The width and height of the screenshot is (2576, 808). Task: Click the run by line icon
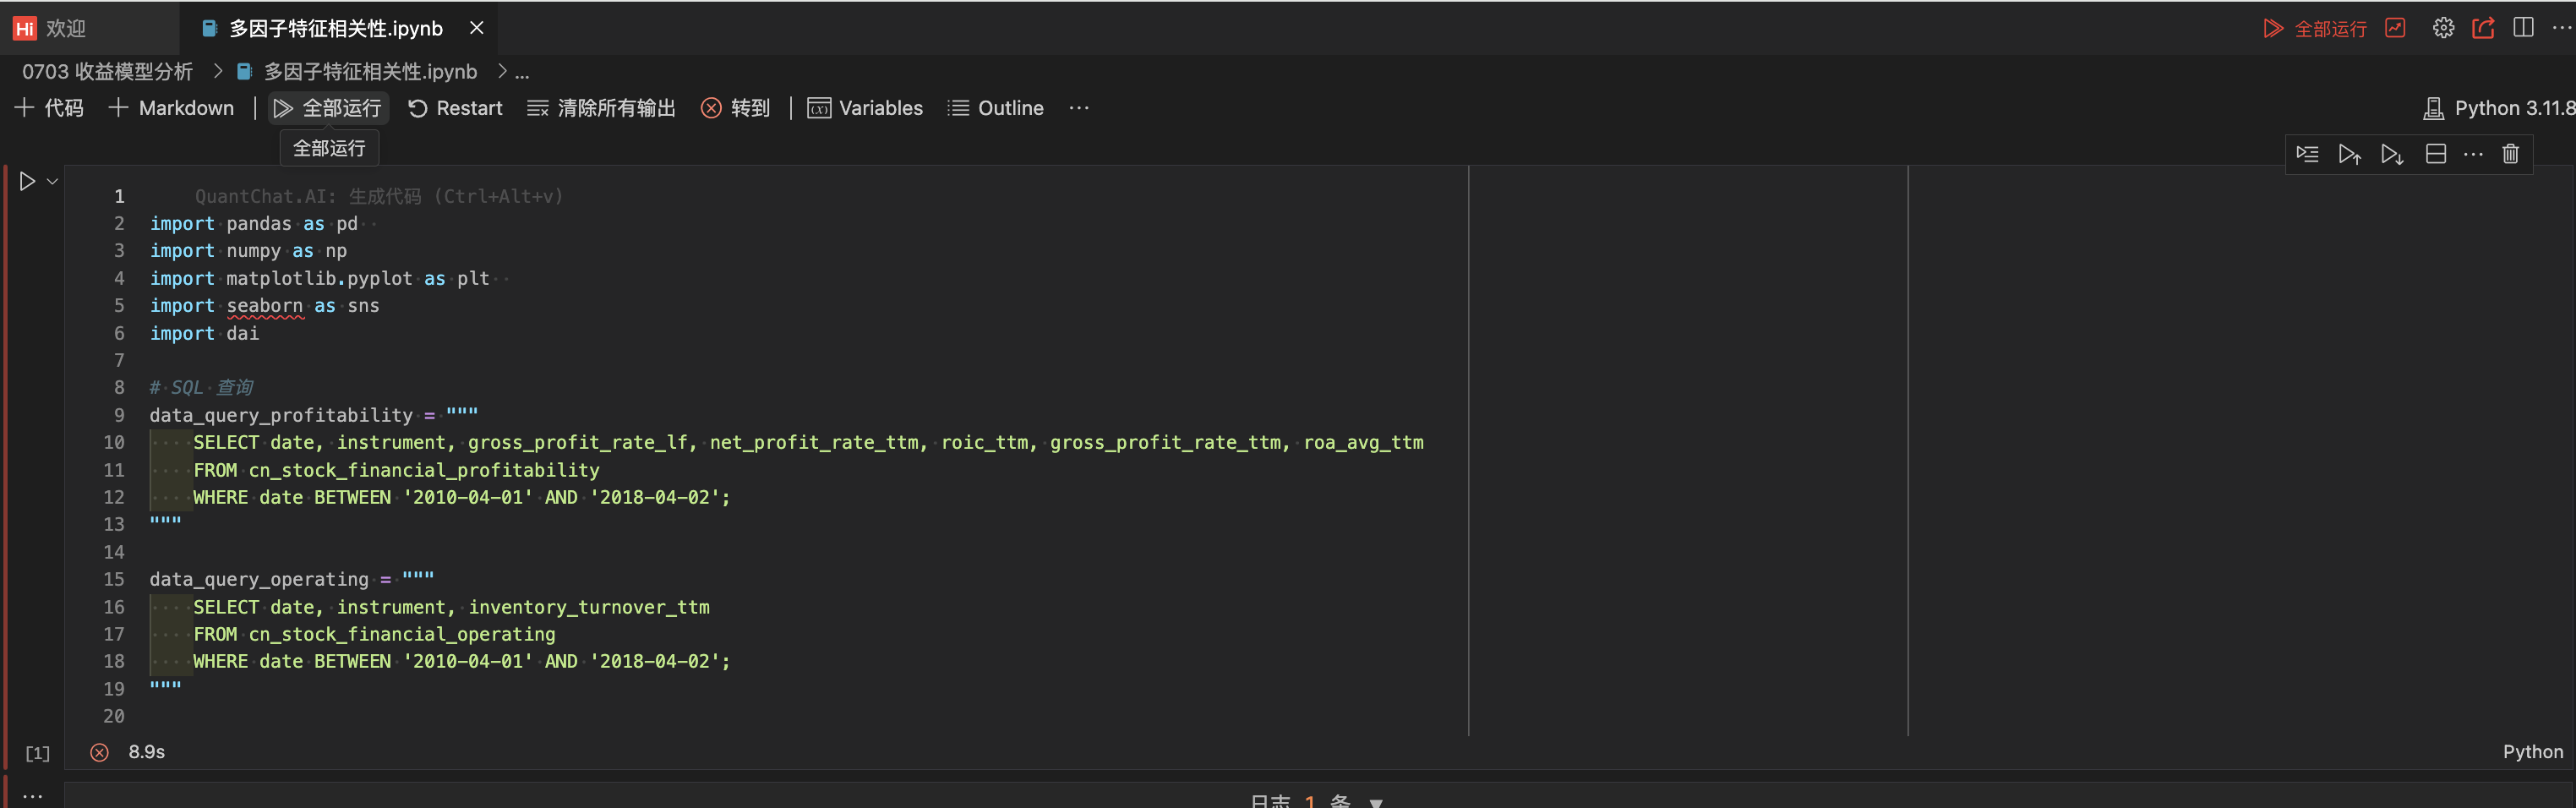[x=2307, y=154]
